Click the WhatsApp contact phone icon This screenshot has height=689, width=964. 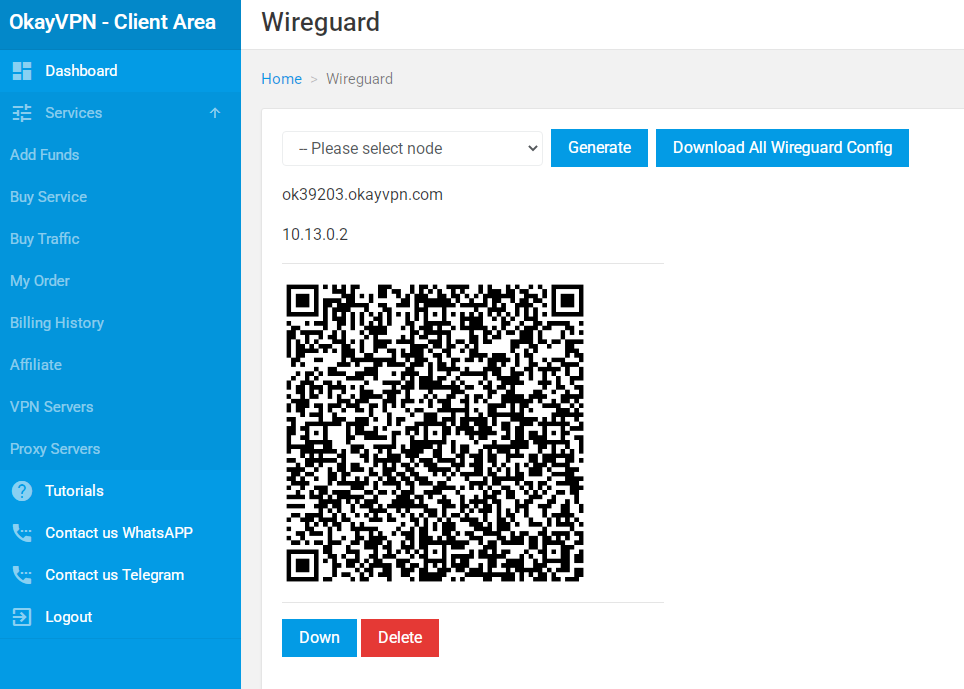tap(21, 532)
